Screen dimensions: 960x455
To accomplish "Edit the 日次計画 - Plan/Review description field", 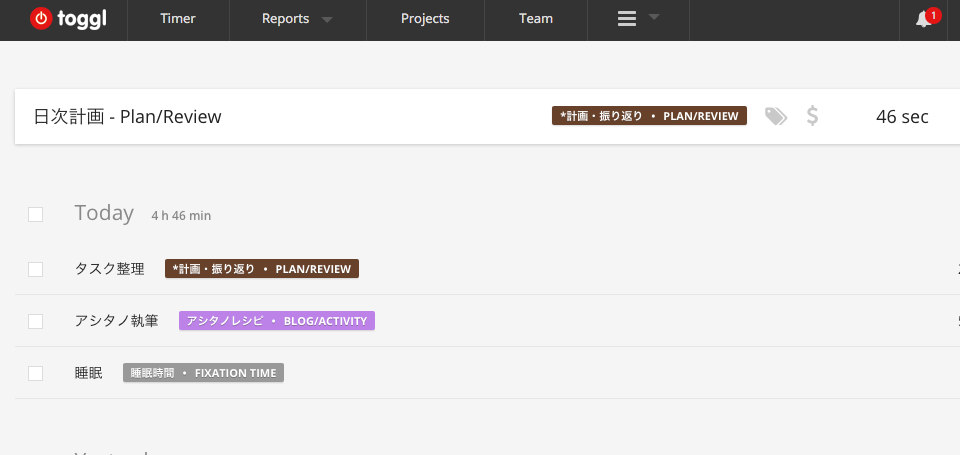I will pos(128,117).
